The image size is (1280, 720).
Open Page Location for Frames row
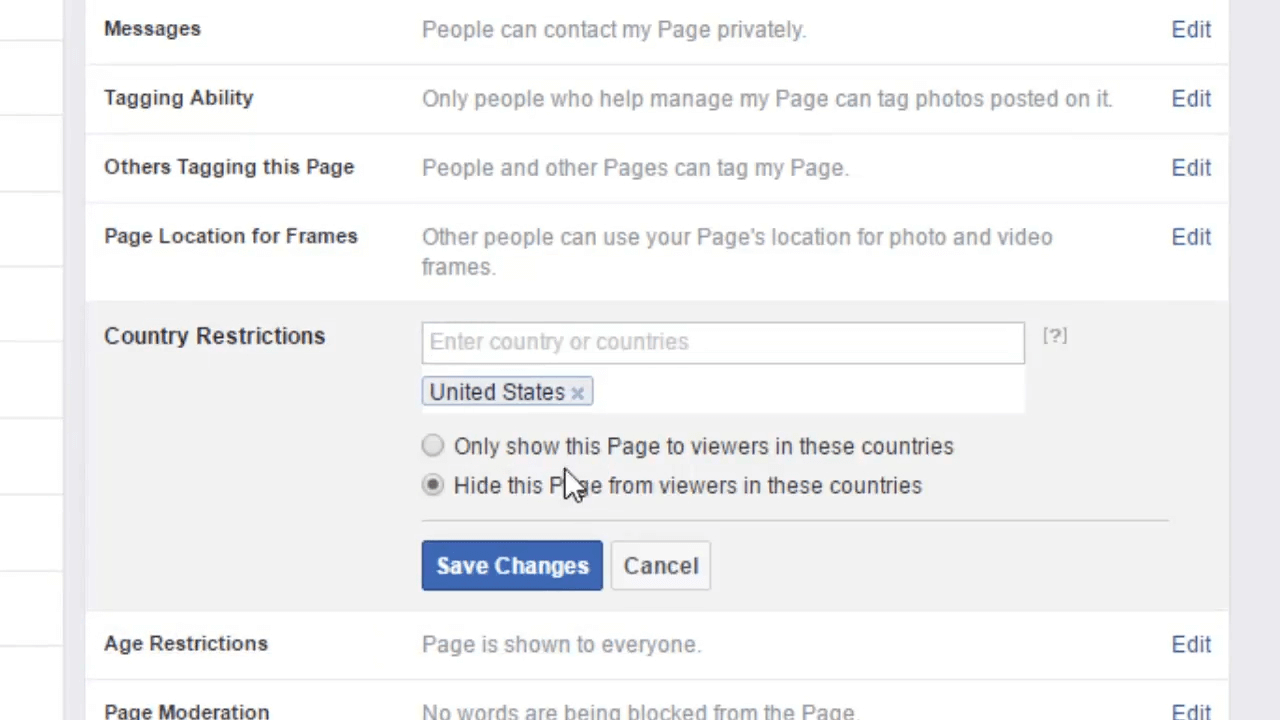(657, 252)
